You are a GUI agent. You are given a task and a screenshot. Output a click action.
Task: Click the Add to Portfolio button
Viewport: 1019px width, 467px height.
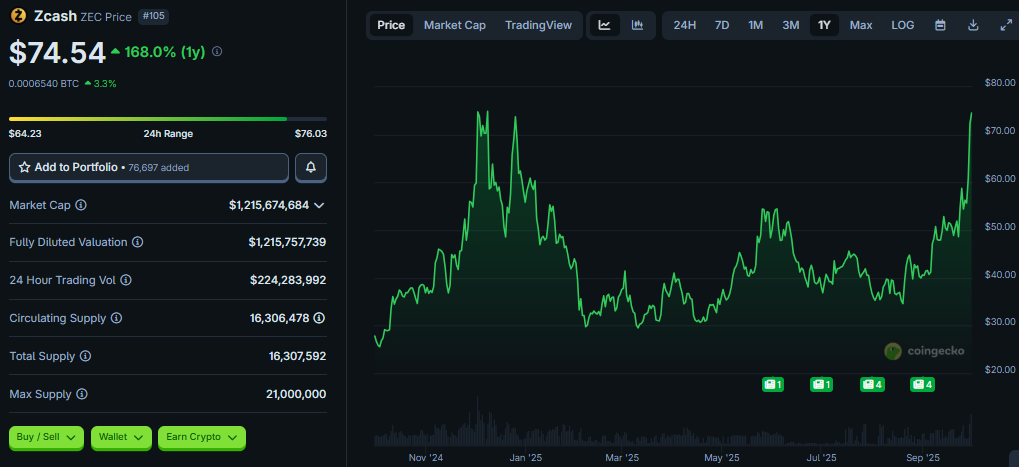(149, 167)
